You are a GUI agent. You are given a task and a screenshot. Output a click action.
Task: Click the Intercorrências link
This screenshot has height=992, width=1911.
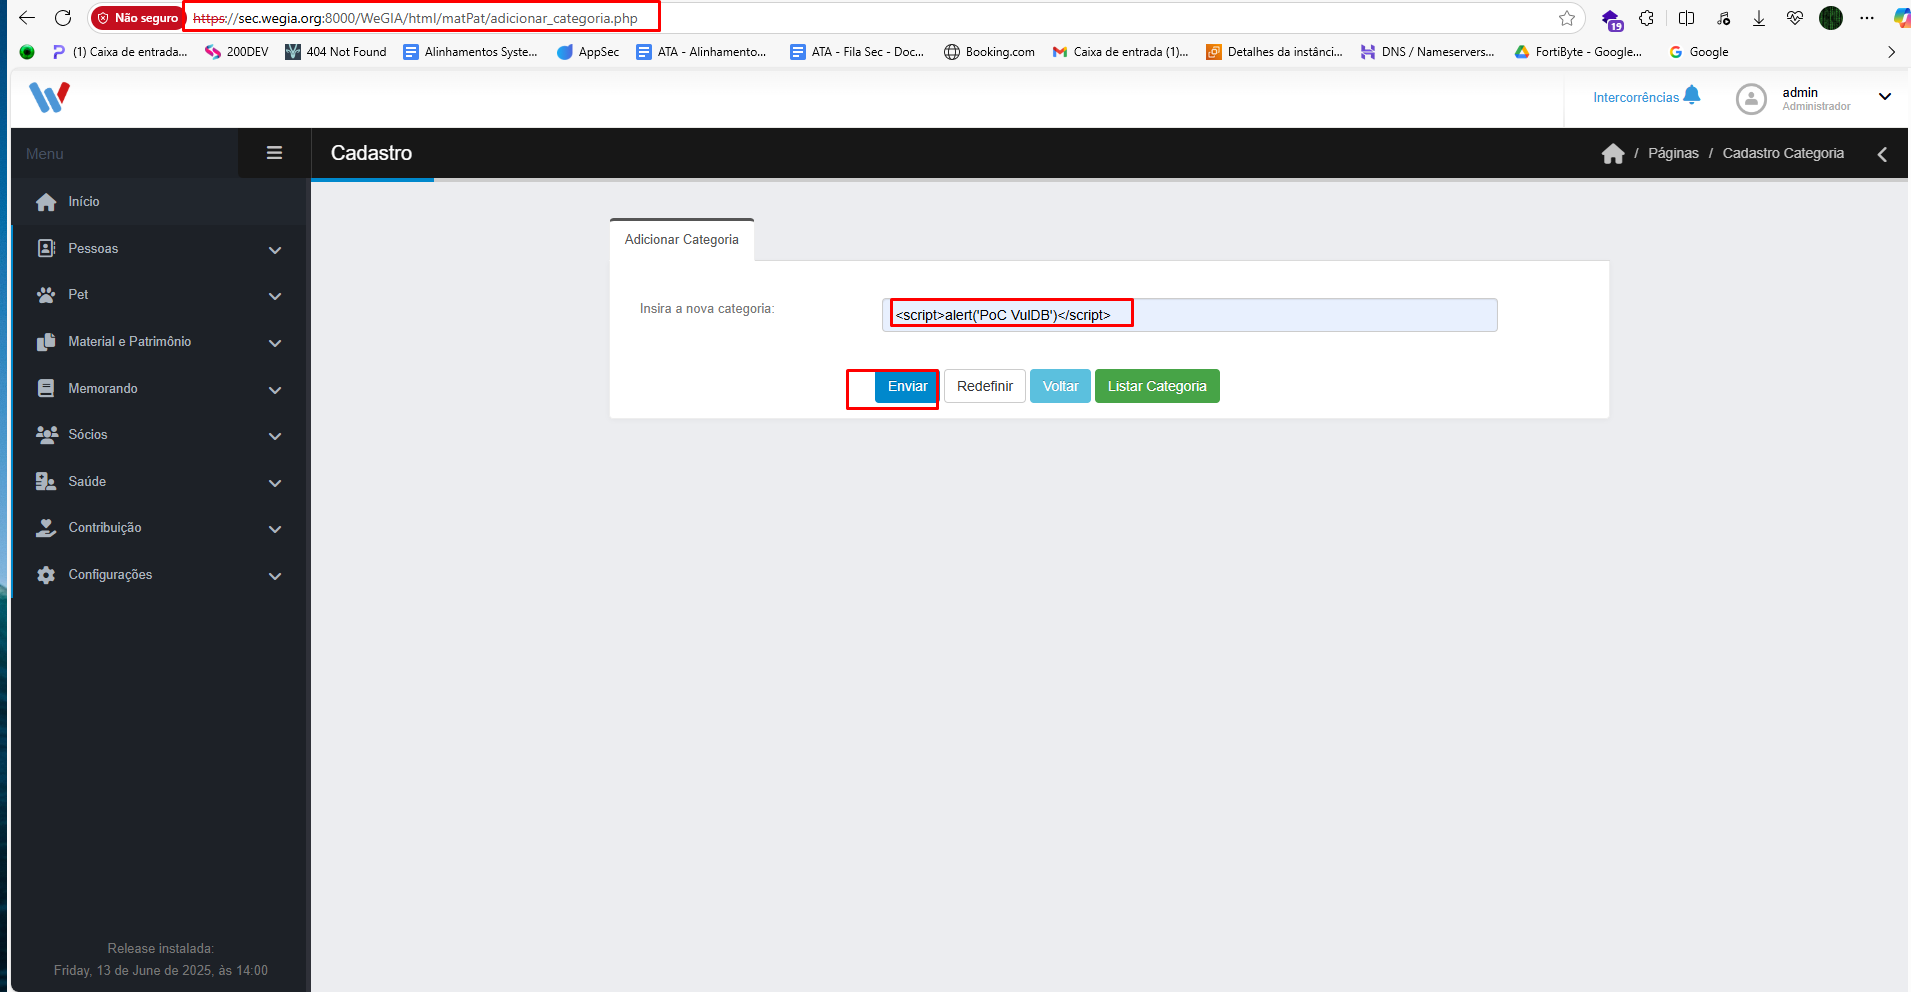pos(1636,97)
